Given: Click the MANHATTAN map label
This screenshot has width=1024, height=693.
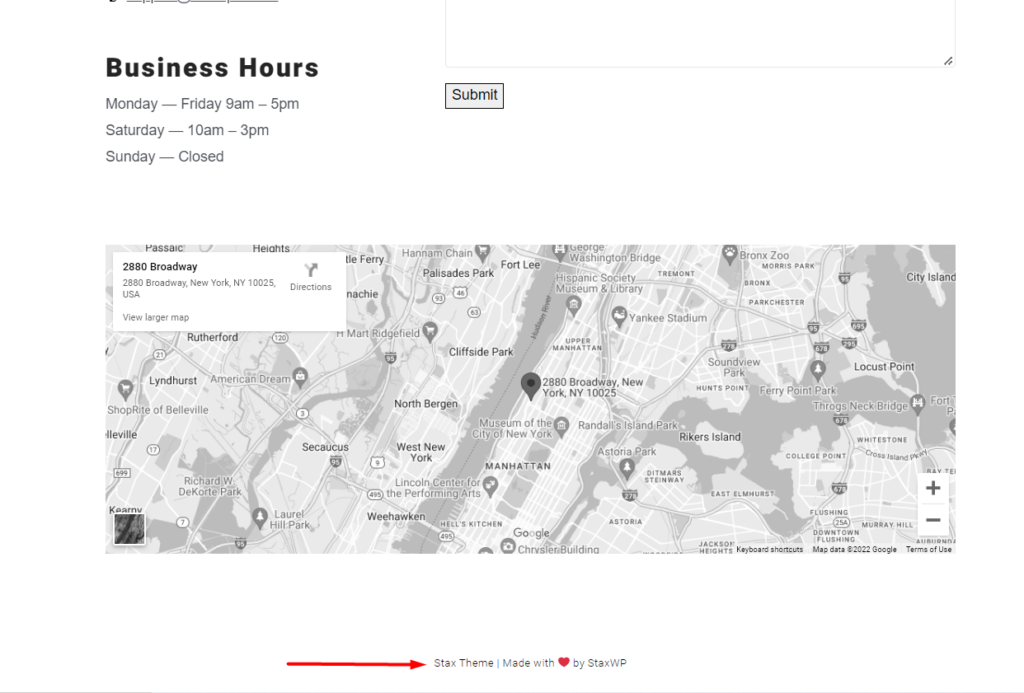Looking at the screenshot, I should tap(518, 466).
